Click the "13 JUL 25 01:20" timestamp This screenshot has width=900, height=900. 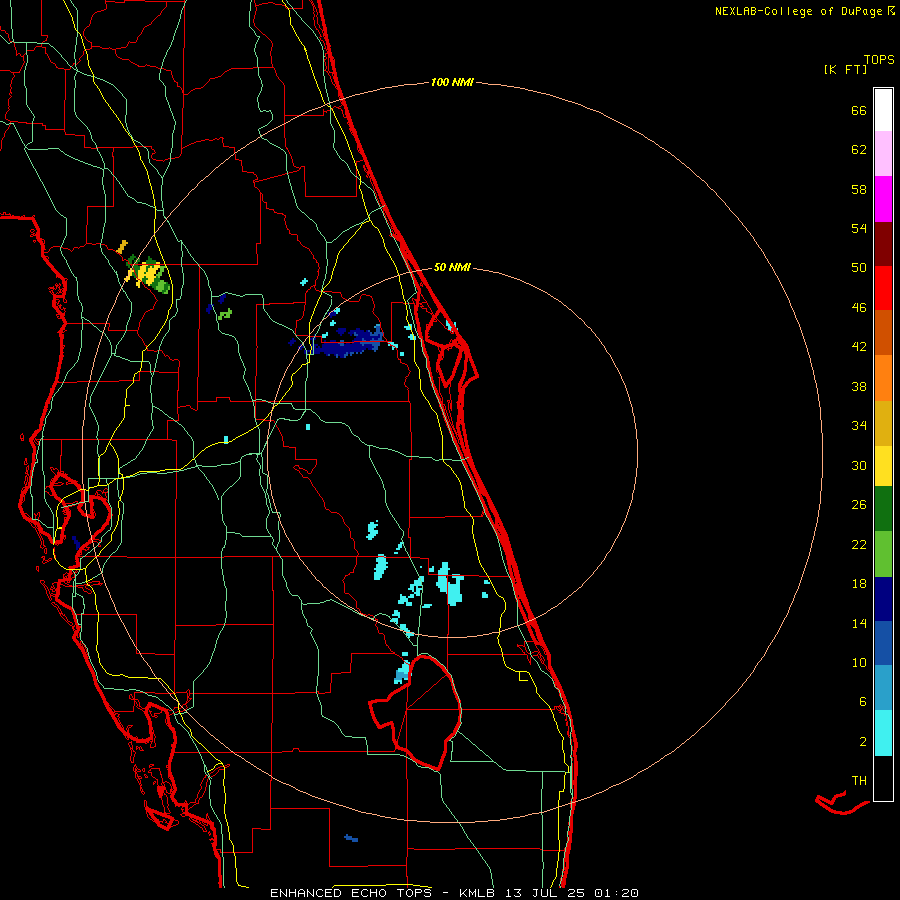[x=572, y=893]
